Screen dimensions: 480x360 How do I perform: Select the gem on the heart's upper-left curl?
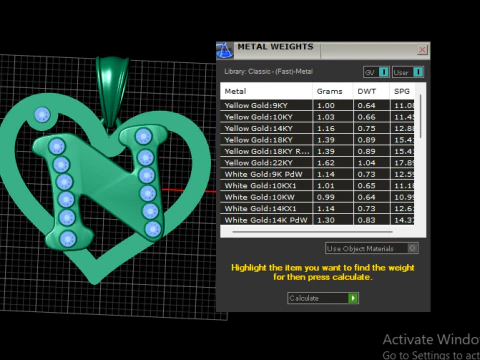tap(42, 115)
